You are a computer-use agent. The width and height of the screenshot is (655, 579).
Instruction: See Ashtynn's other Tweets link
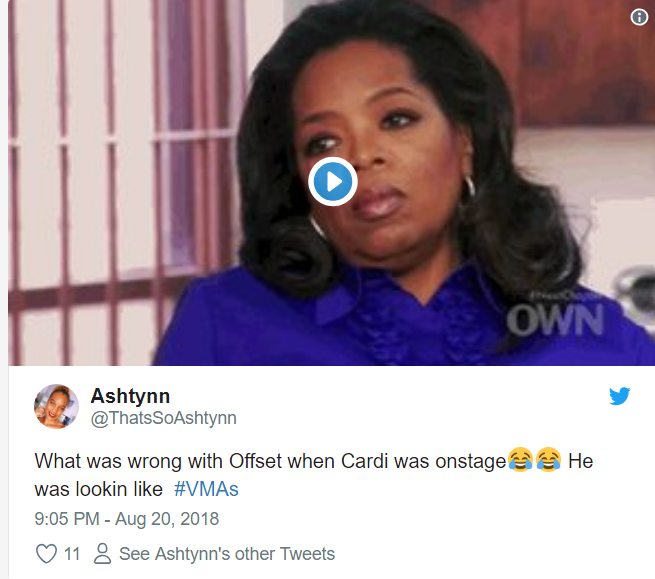coord(227,554)
